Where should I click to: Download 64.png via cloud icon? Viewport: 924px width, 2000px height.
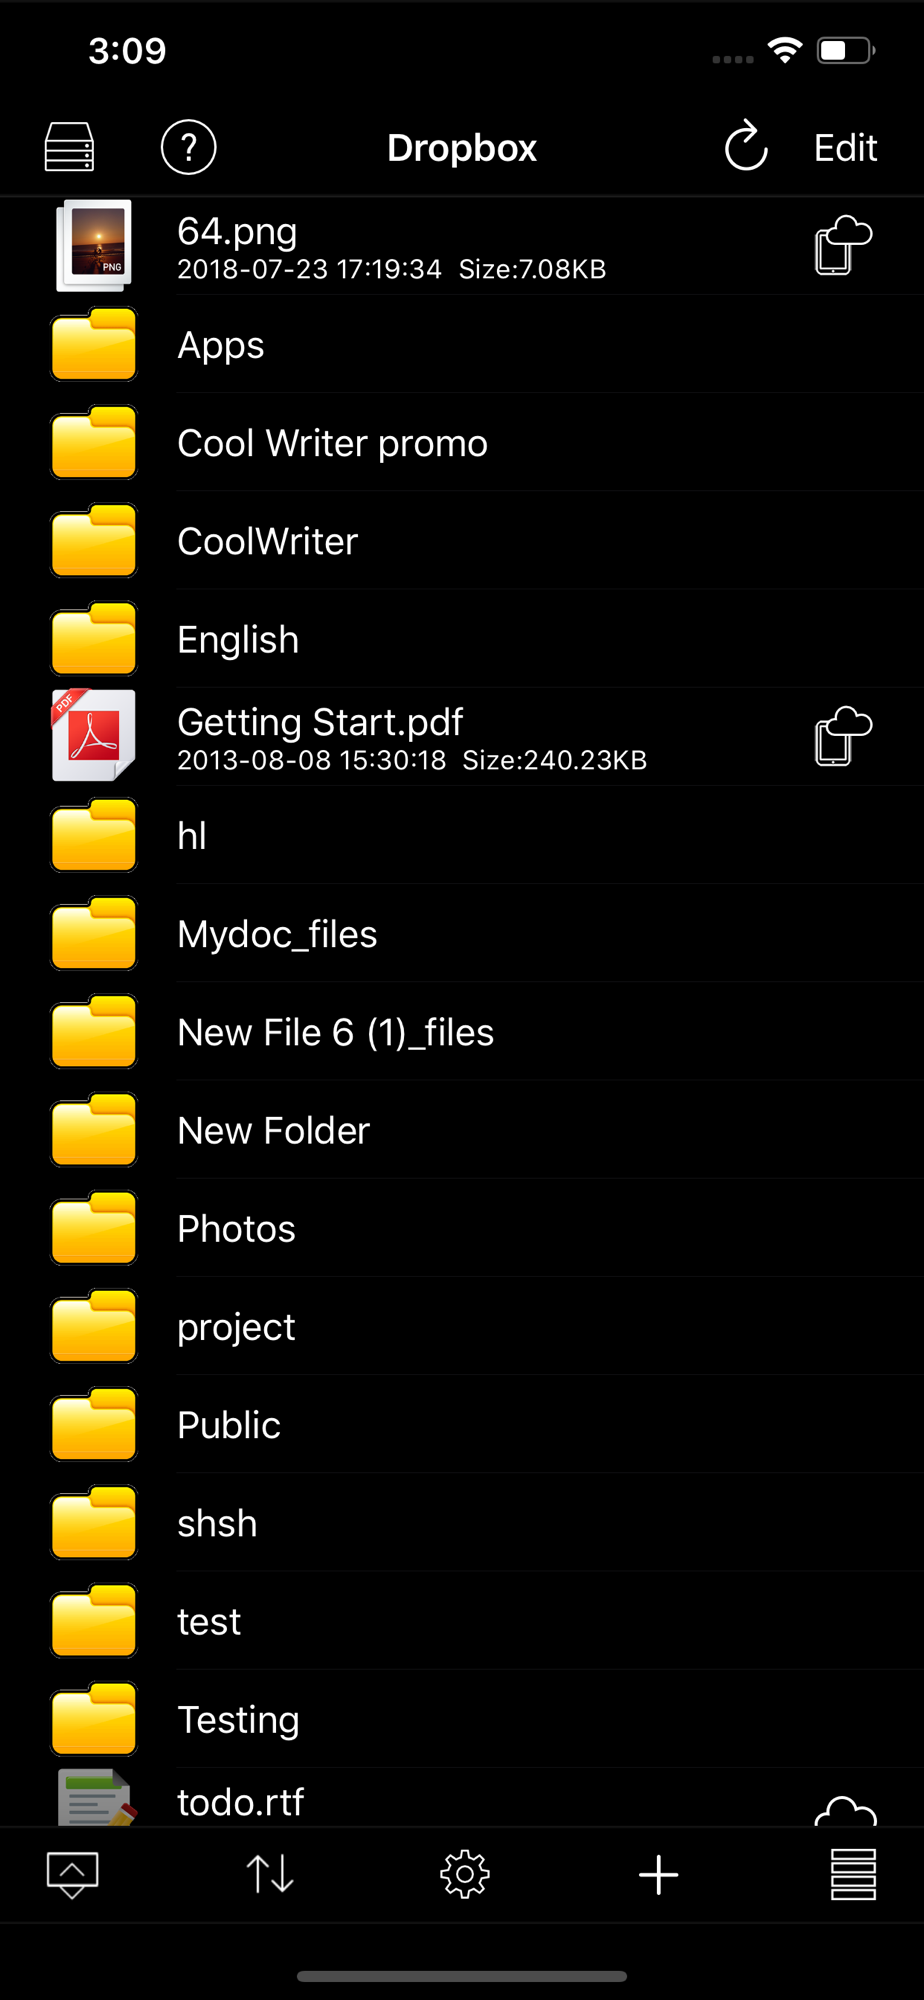tap(843, 245)
